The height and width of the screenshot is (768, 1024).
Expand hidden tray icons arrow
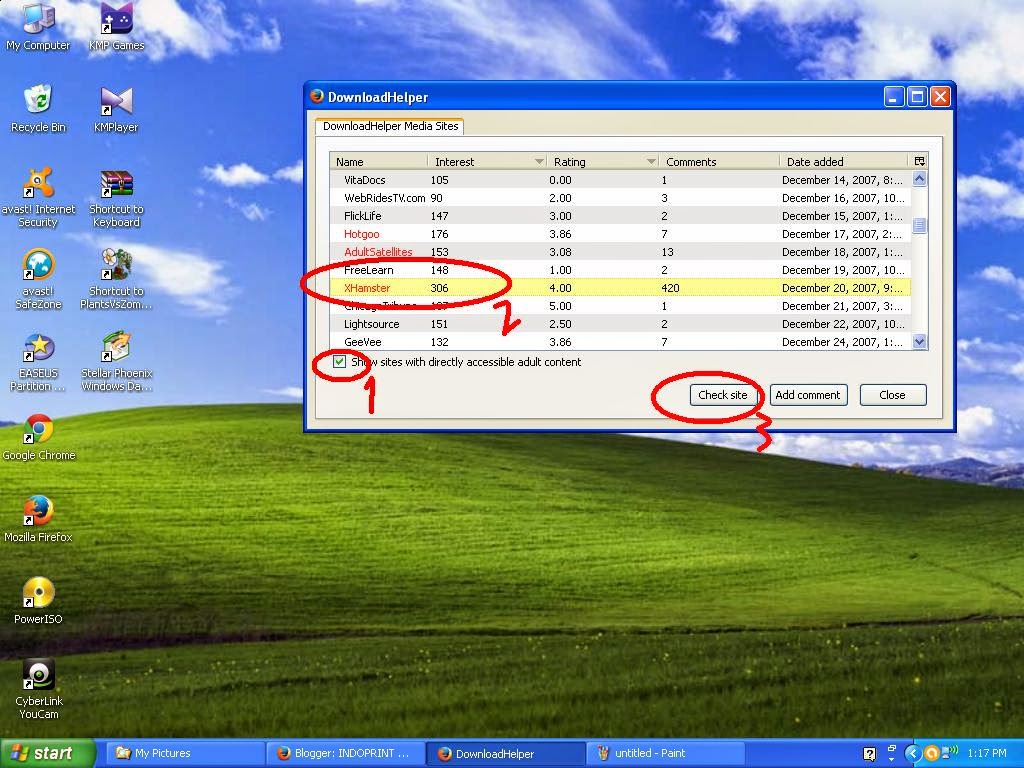click(x=913, y=753)
